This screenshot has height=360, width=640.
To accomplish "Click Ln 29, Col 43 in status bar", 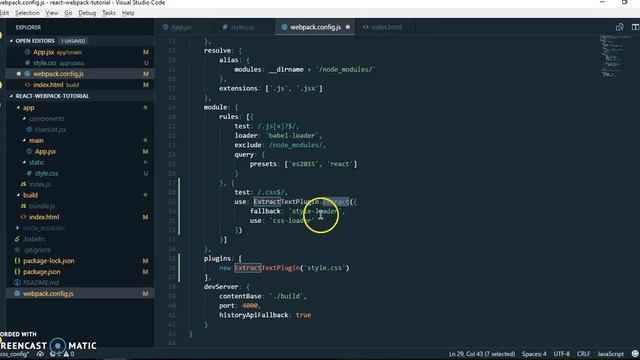I will pos(482,354).
